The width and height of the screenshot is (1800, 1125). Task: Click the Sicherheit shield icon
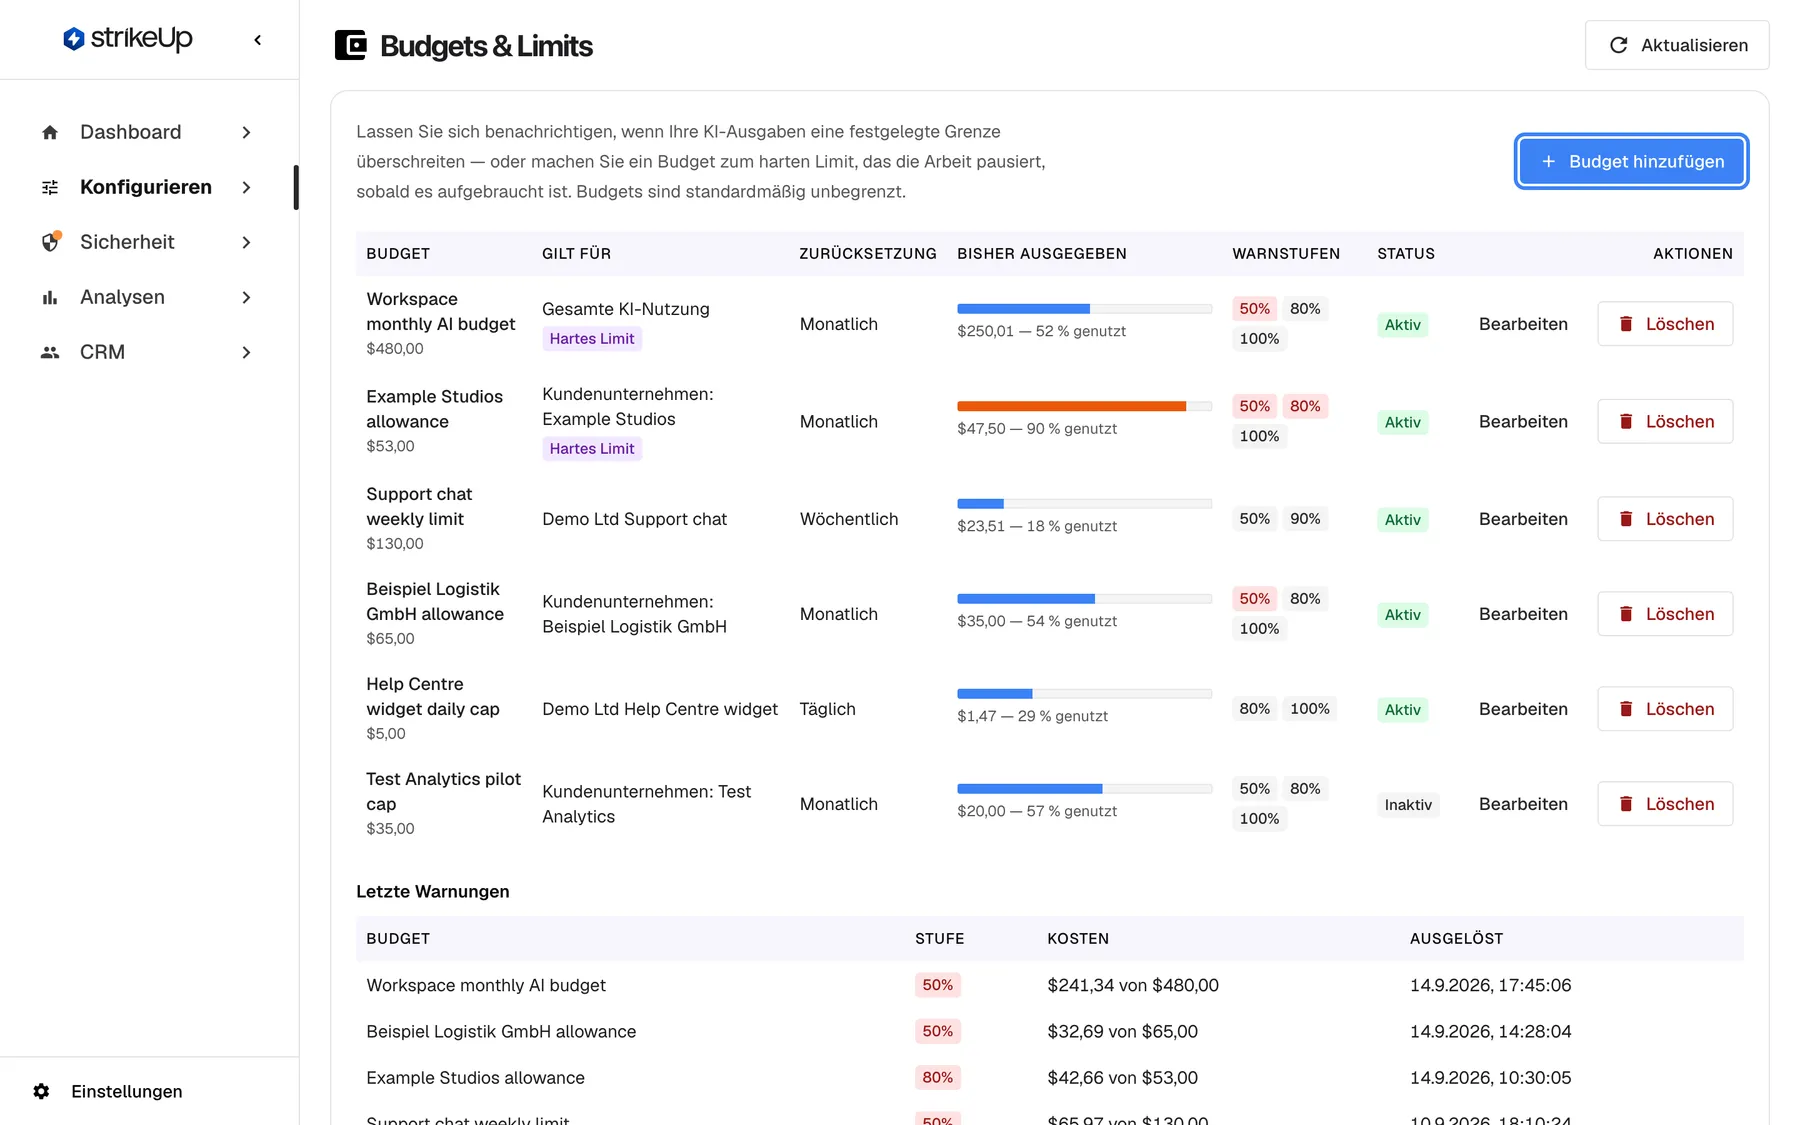(x=50, y=242)
